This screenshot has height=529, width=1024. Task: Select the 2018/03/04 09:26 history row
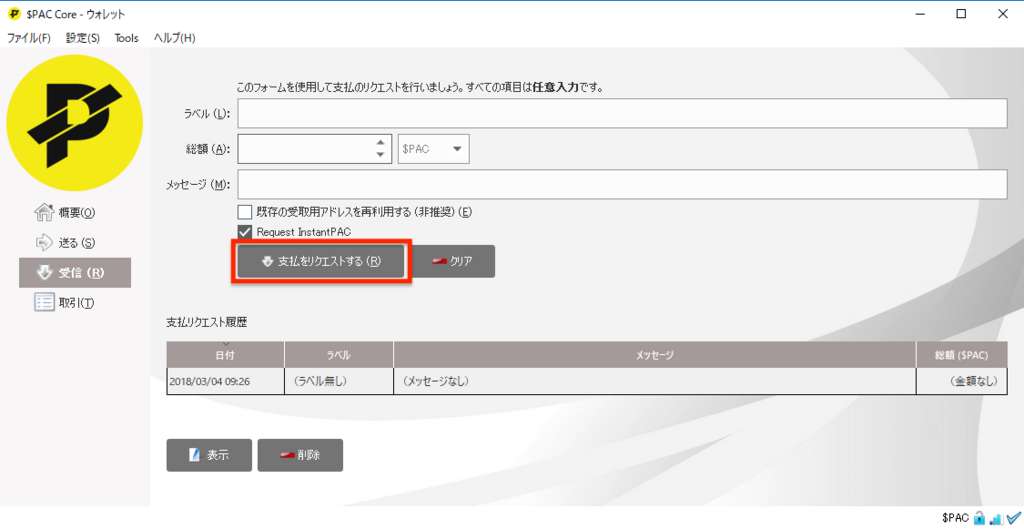click(586, 381)
